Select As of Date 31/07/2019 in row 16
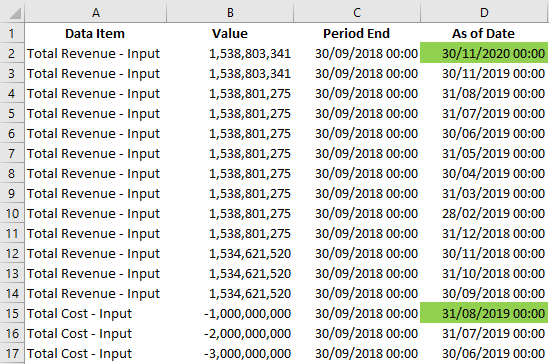This screenshot has width=549, height=364. click(484, 334)
